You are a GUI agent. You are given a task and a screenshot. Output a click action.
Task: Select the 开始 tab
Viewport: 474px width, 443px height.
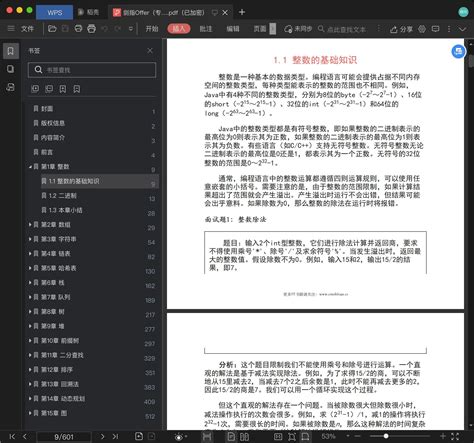pos(152,29)
